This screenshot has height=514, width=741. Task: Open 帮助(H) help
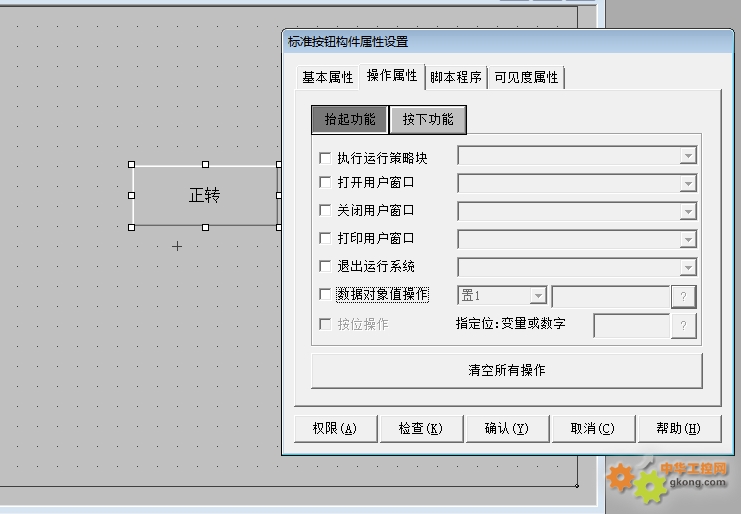point(679,428)
